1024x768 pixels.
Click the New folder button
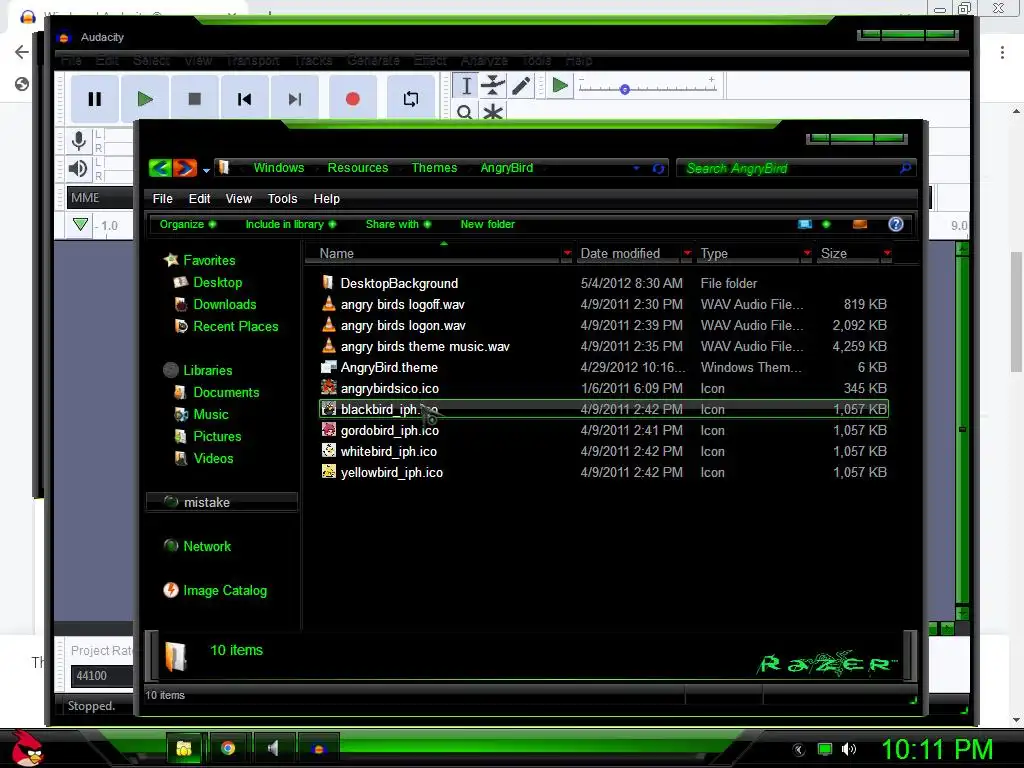pyautogui.click(x=487, y=224)
